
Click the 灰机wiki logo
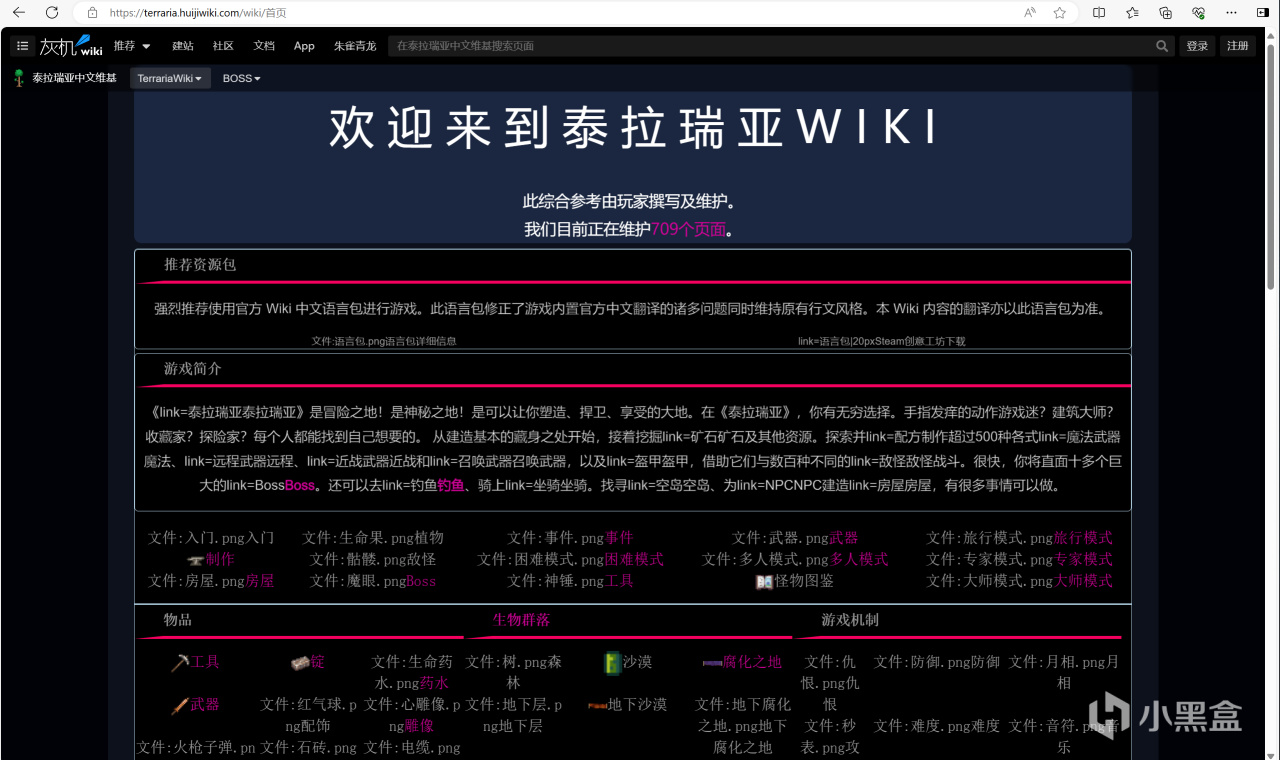tap(71, 46)
